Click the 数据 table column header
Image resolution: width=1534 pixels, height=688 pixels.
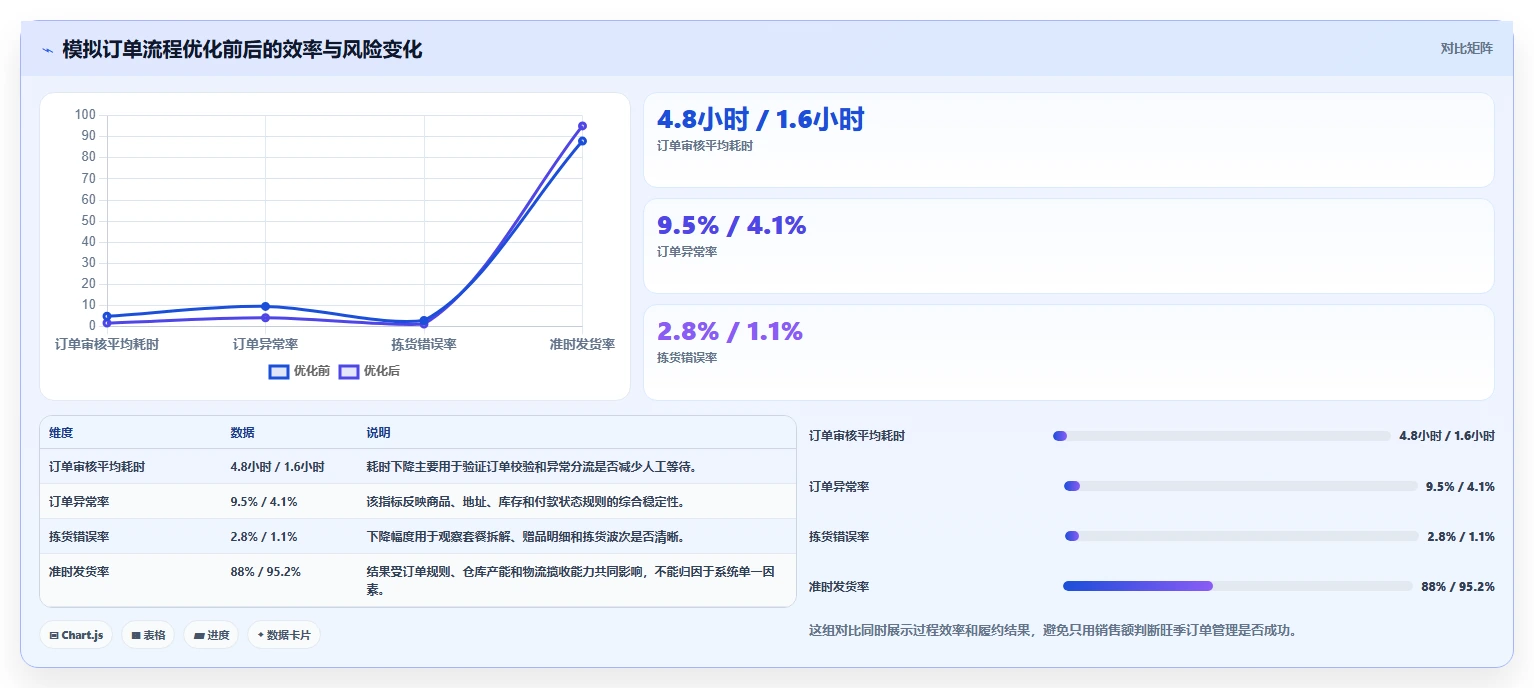242,433
